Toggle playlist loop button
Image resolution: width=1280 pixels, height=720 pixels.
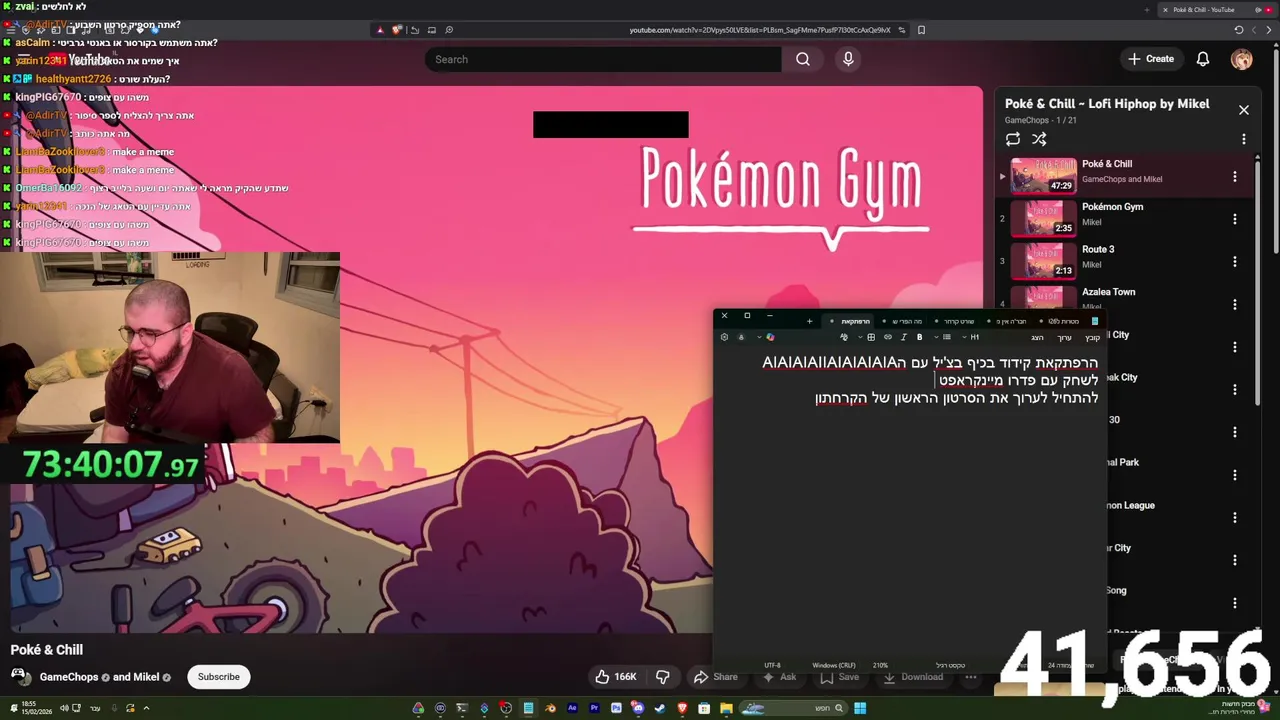[1013, 139]
